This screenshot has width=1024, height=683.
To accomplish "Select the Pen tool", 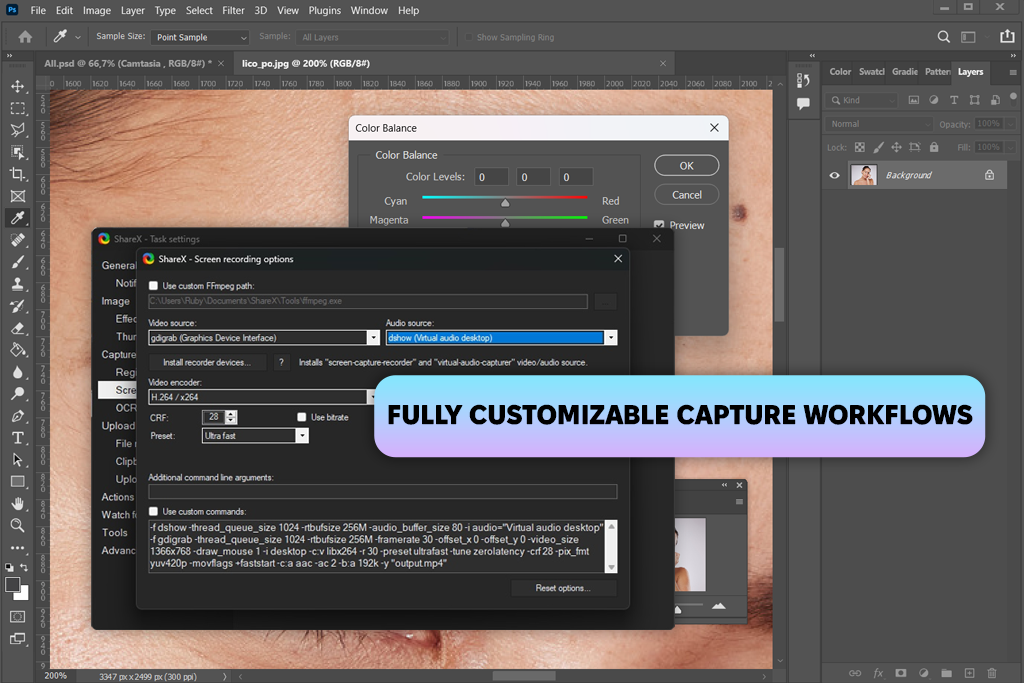I will click(18, 416).
